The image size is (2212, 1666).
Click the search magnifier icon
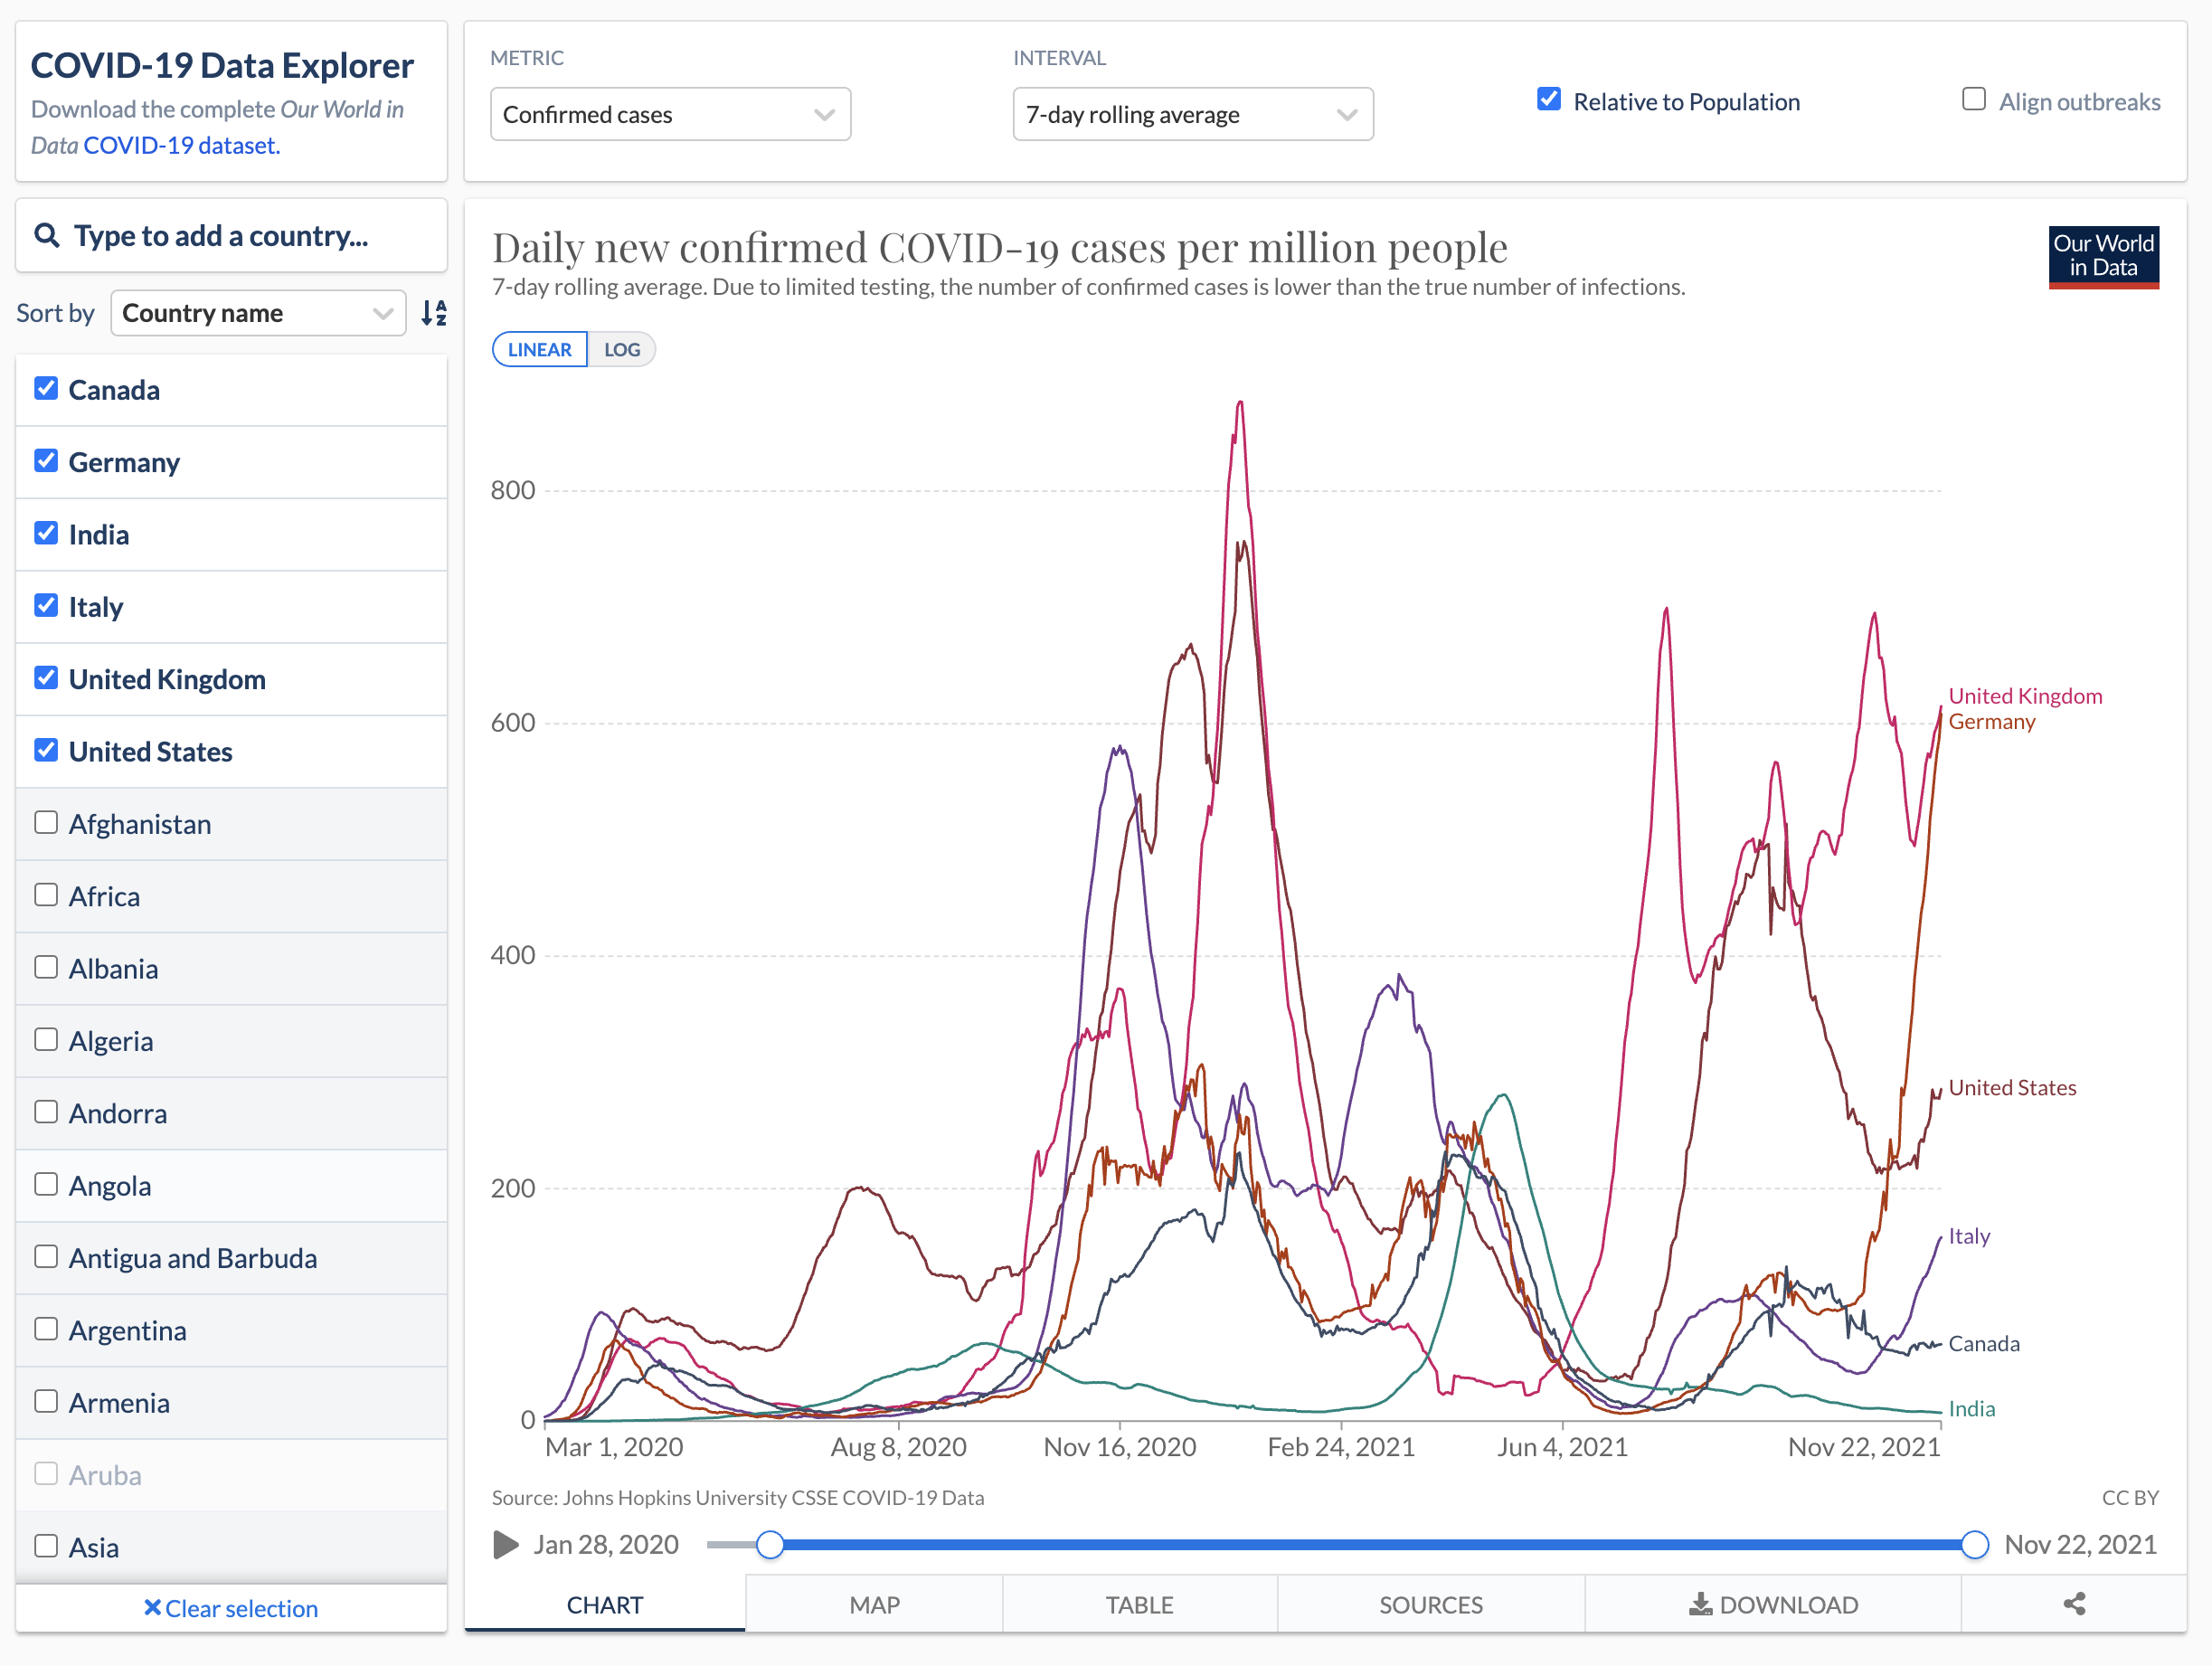tap(46, 236)
